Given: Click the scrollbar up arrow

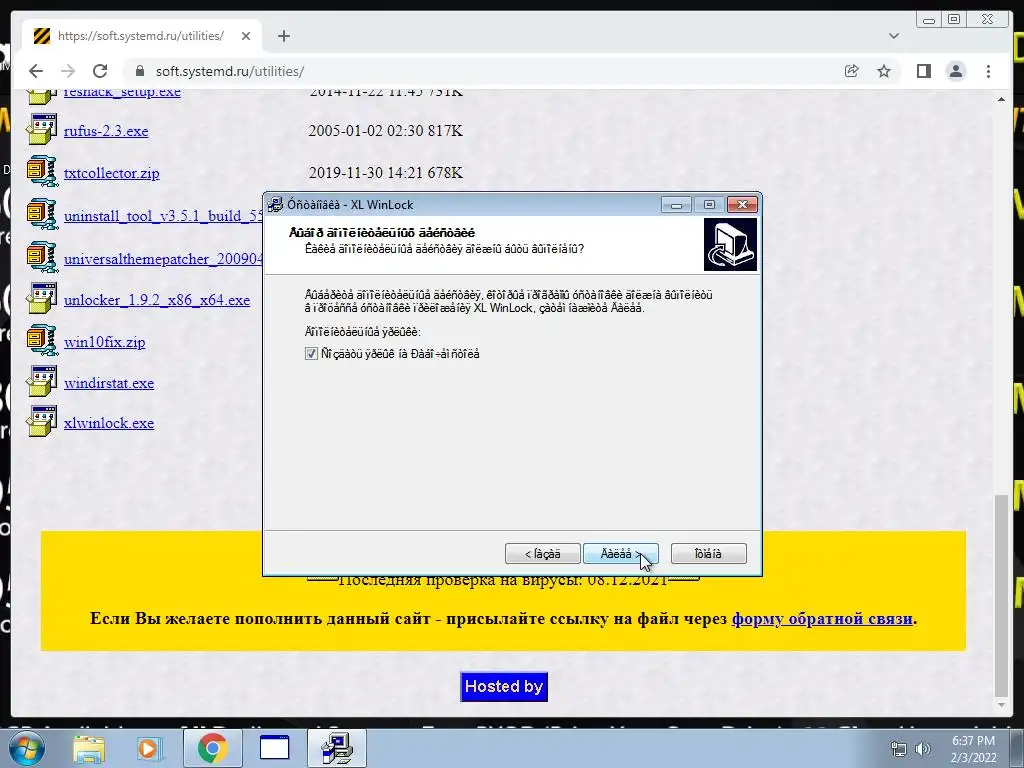Looking at the screenshot, I should (x=1001, y=99).
